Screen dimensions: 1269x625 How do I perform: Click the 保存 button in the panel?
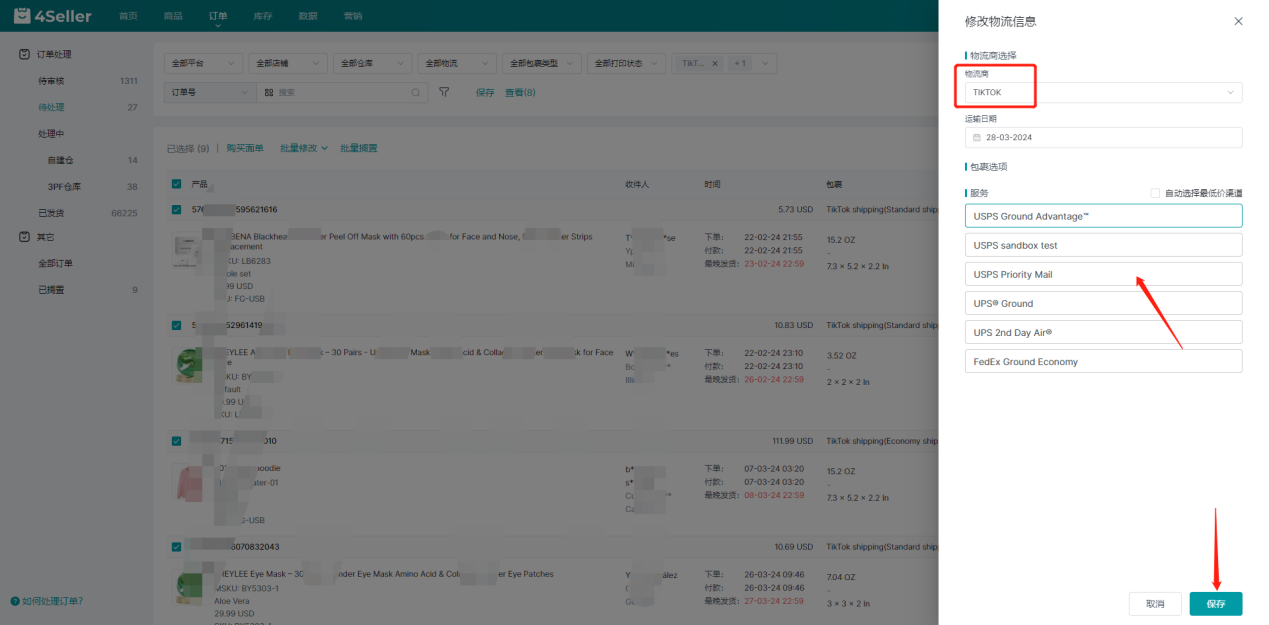[1216, 604]
